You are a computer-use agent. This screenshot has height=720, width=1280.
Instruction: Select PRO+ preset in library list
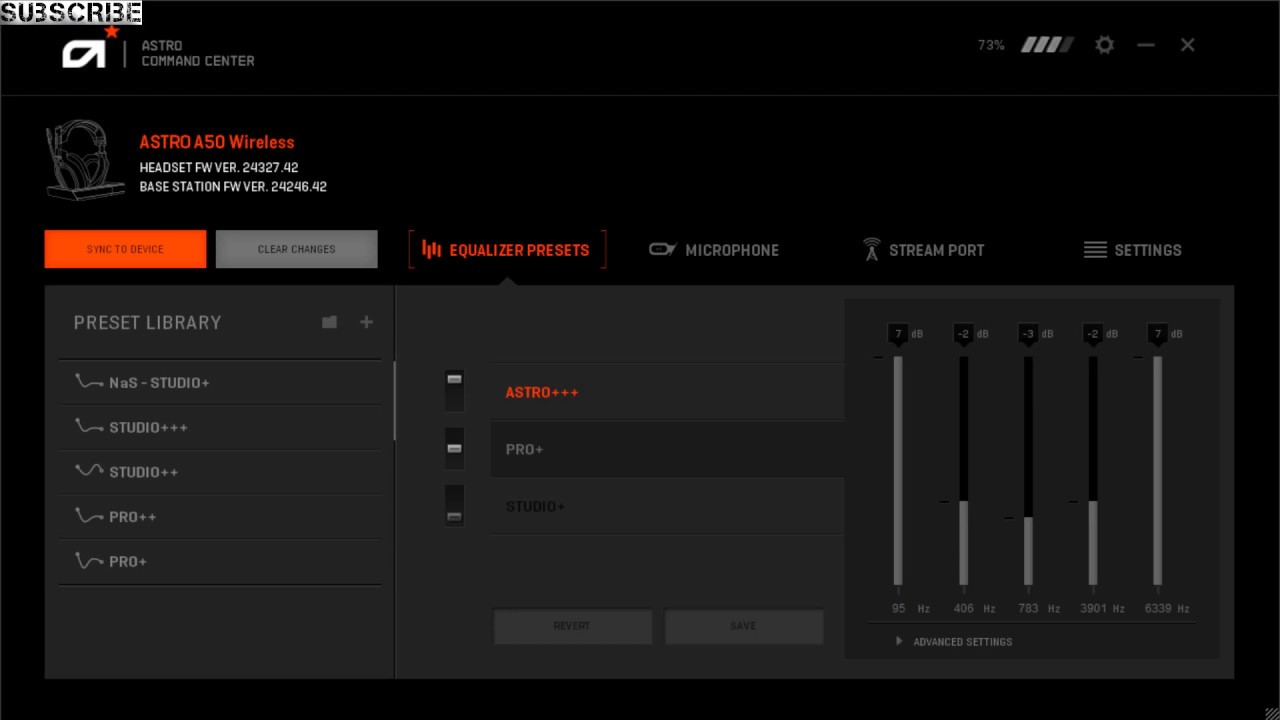pyautogui.click(x=220, y=562)
